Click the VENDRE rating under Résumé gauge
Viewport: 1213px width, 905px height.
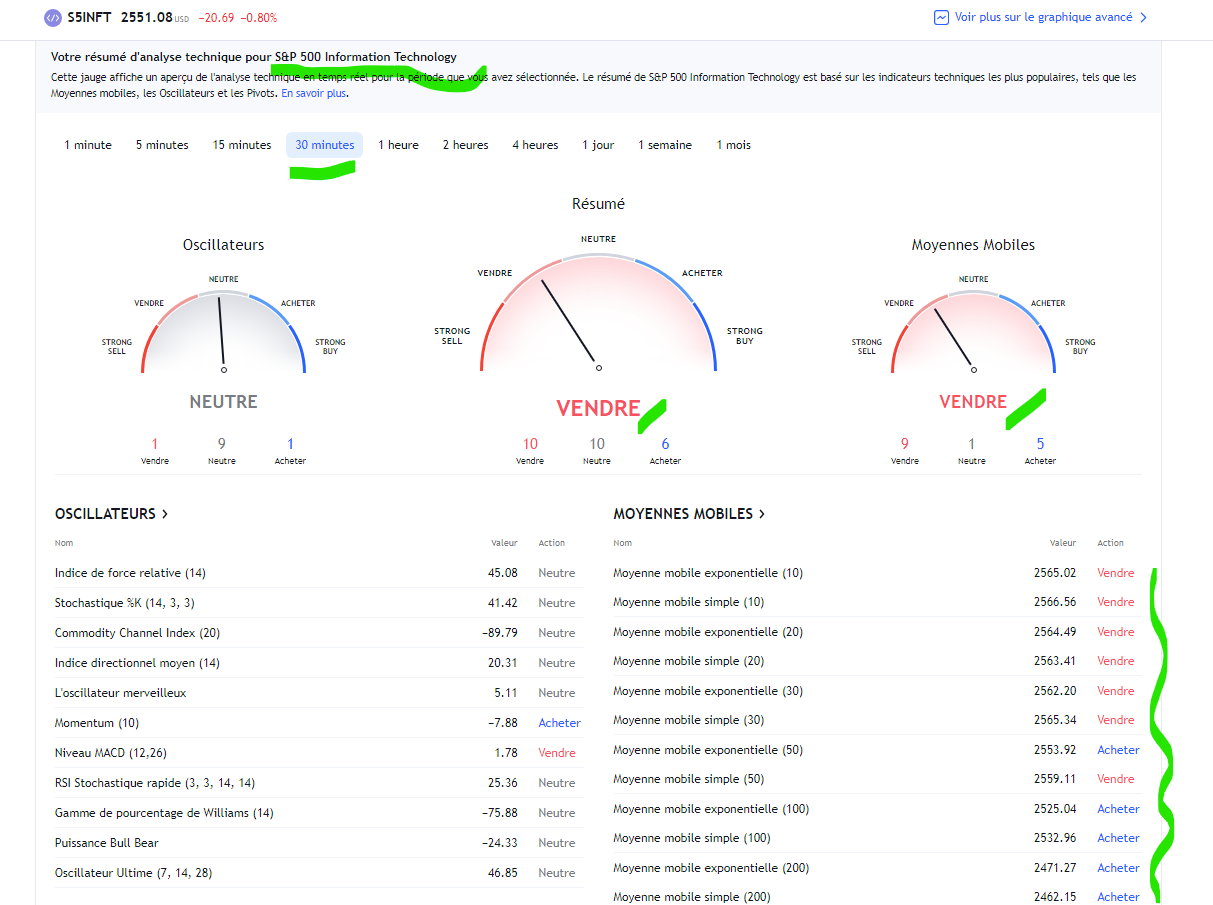(598, 408)
